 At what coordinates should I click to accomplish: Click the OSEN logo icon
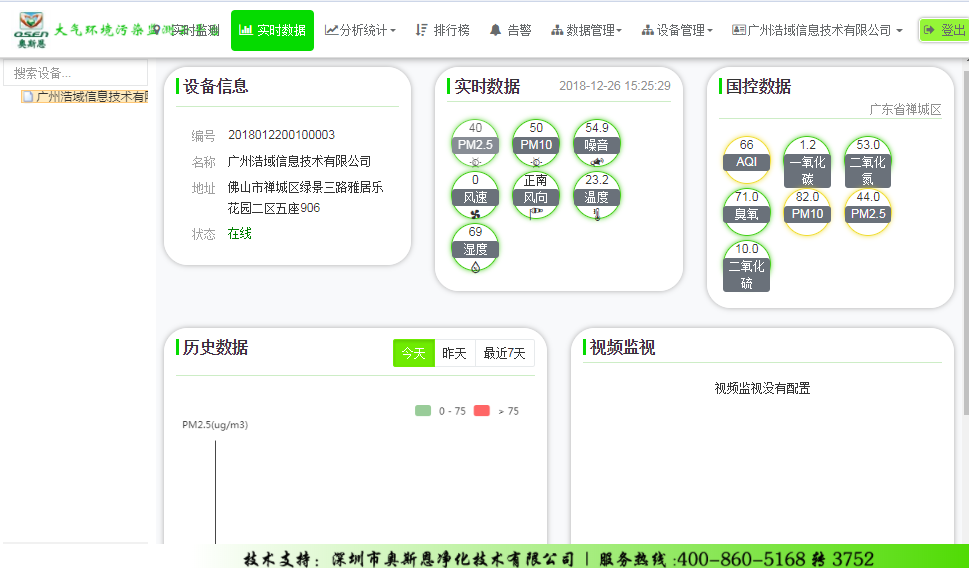[31, 31]
